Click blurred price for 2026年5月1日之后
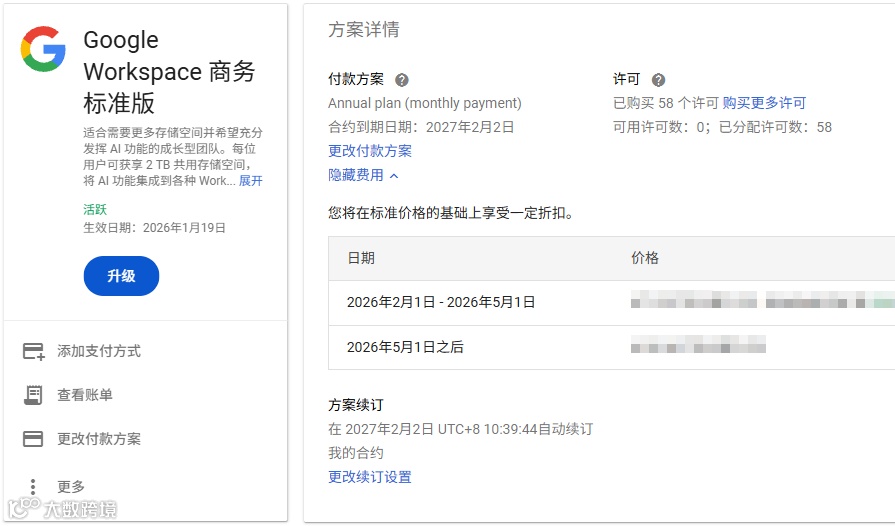 pos(698,345)
